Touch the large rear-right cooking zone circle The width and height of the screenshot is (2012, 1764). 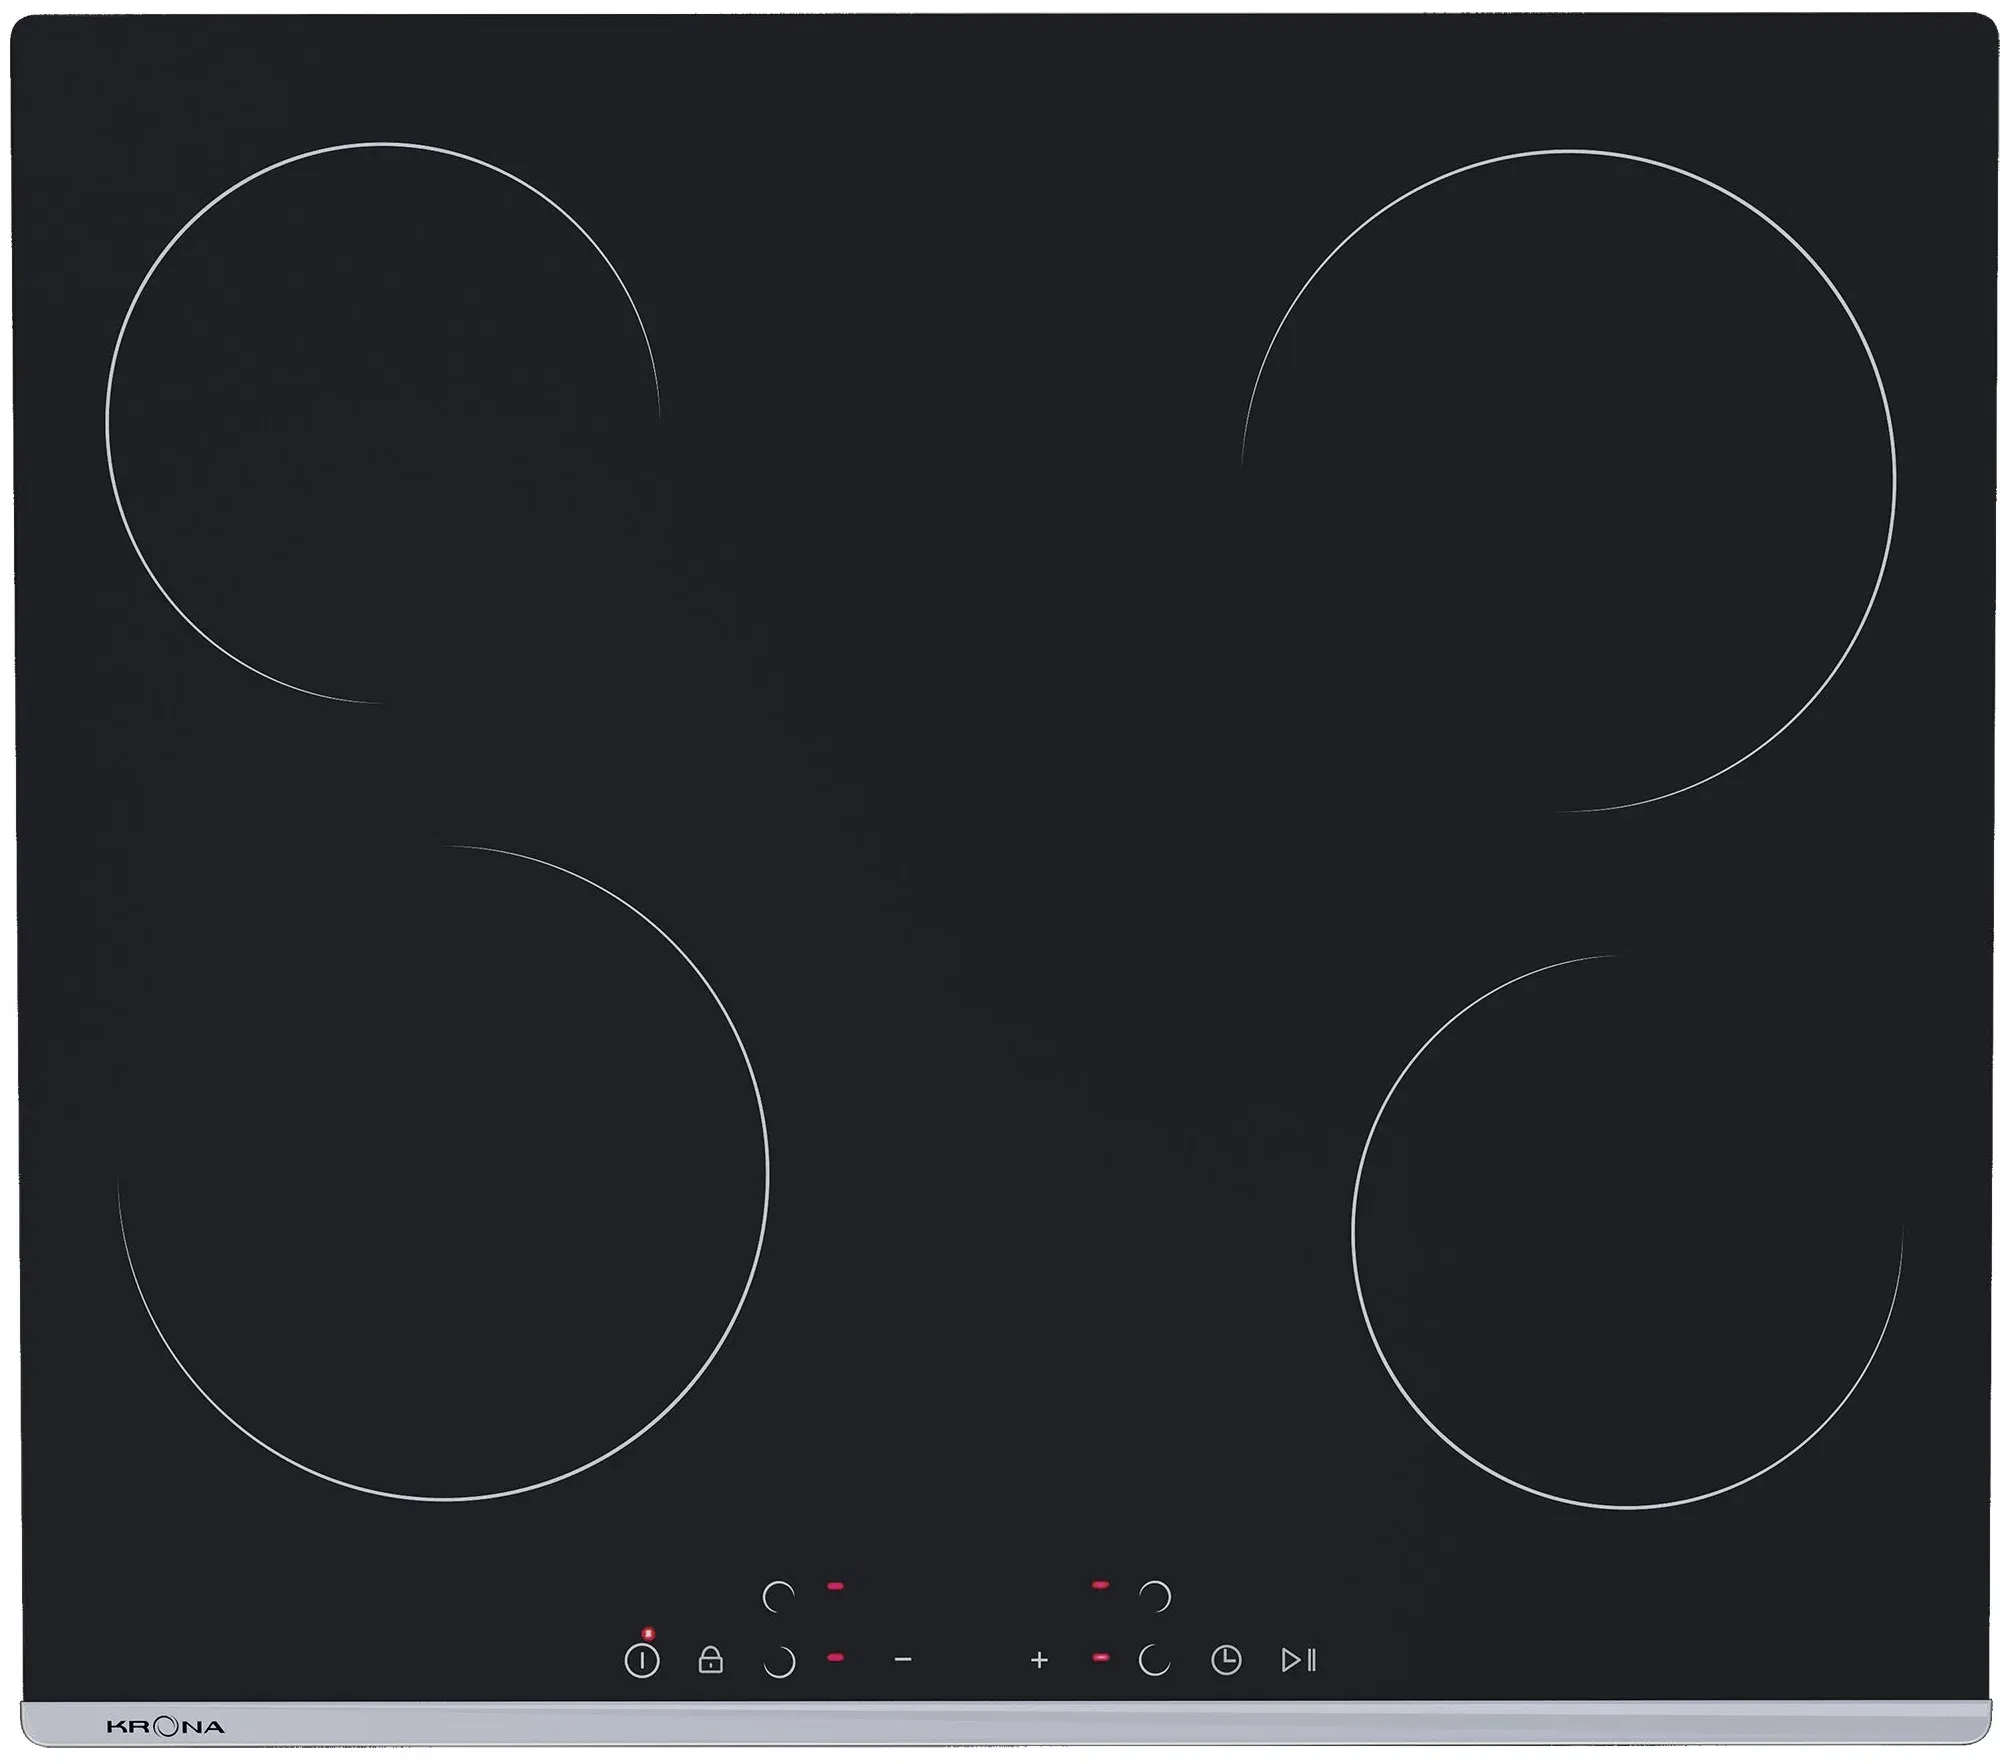point(1568,481)
